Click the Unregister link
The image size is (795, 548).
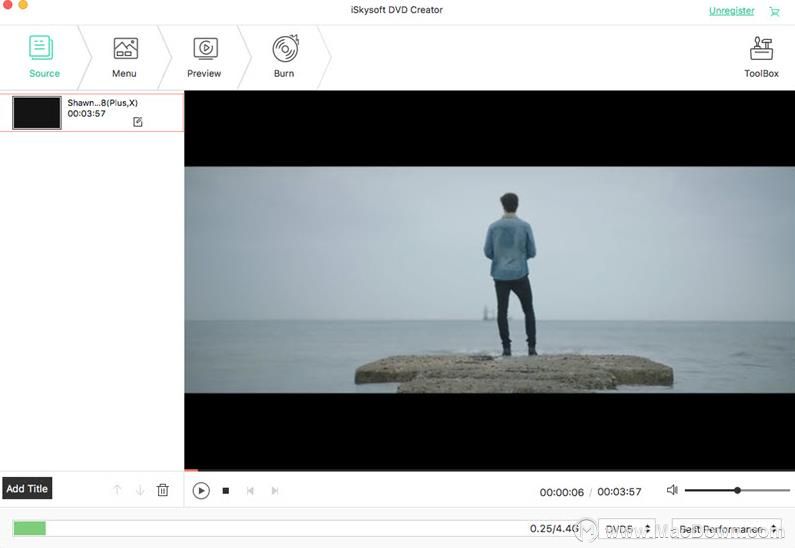[x=731, y=11]
